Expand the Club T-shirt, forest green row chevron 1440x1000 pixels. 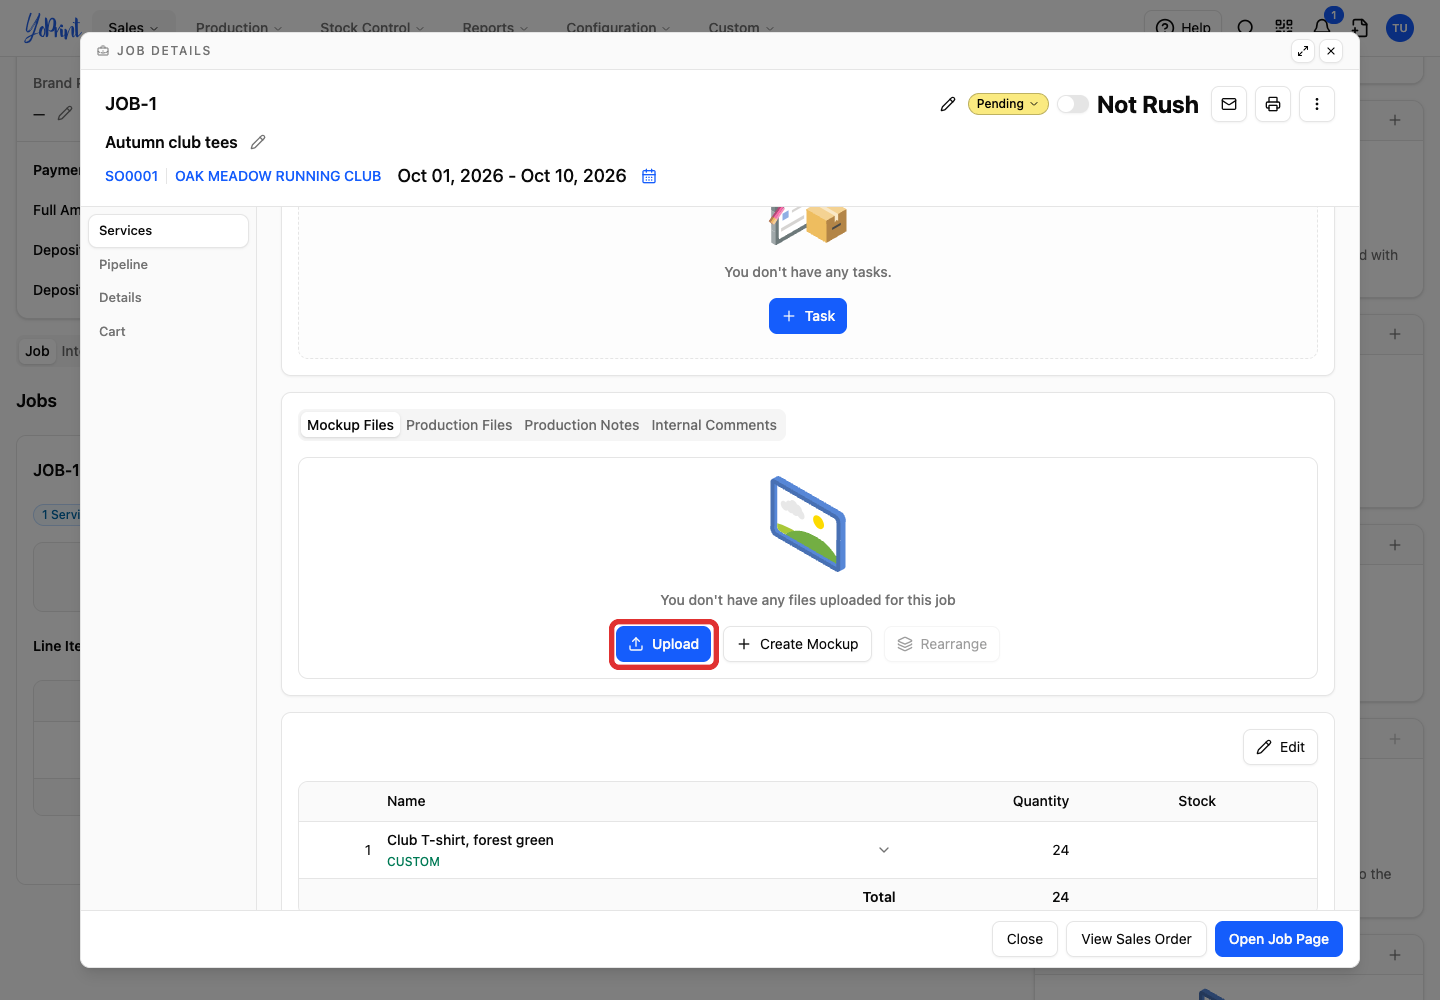coord(884,850)
